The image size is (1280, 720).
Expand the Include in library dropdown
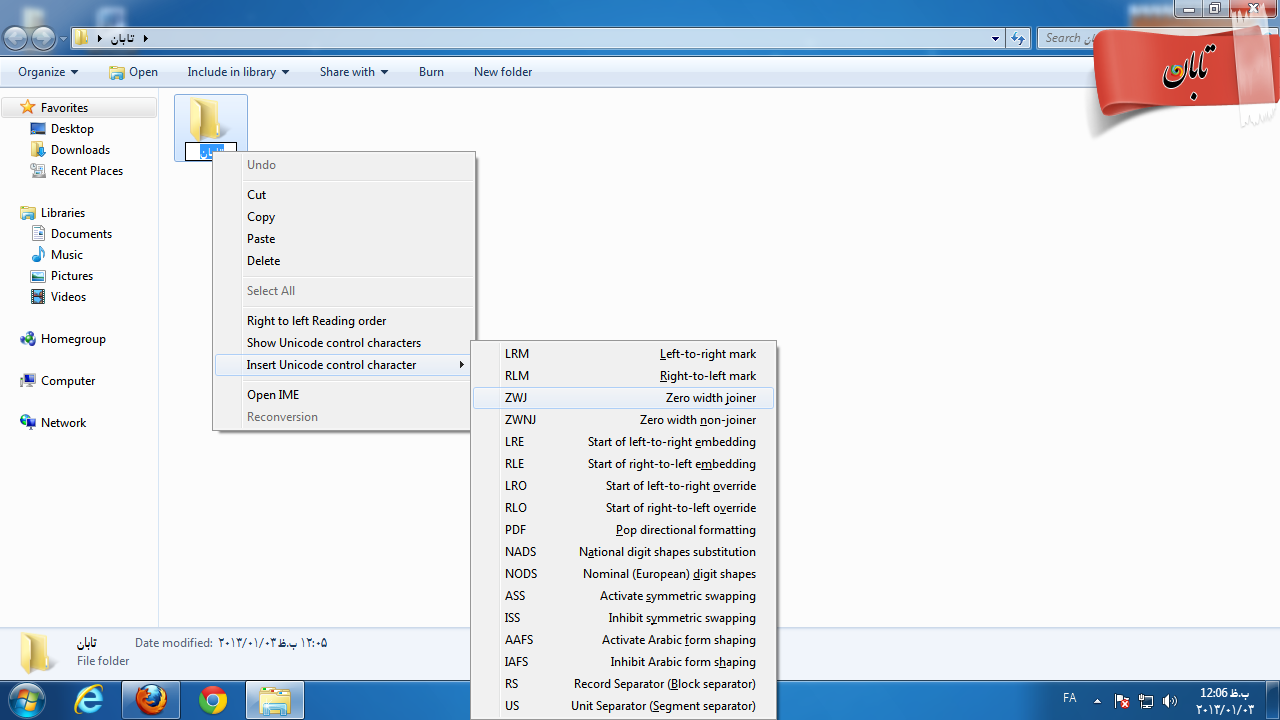(x=238, y=72)
